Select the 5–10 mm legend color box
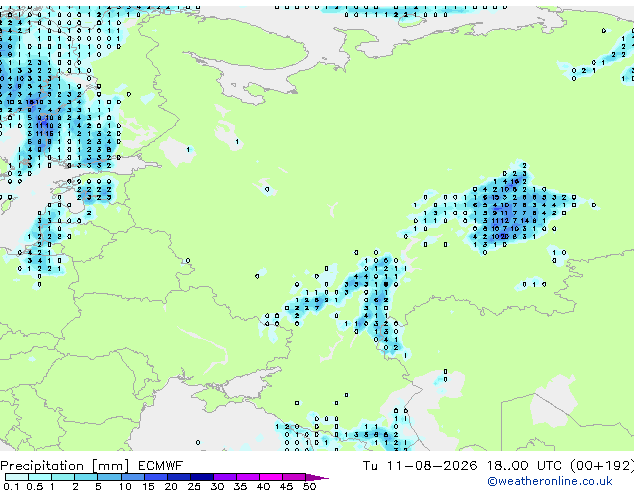This screenshot has width=634, height=490. tap(109, 477)
